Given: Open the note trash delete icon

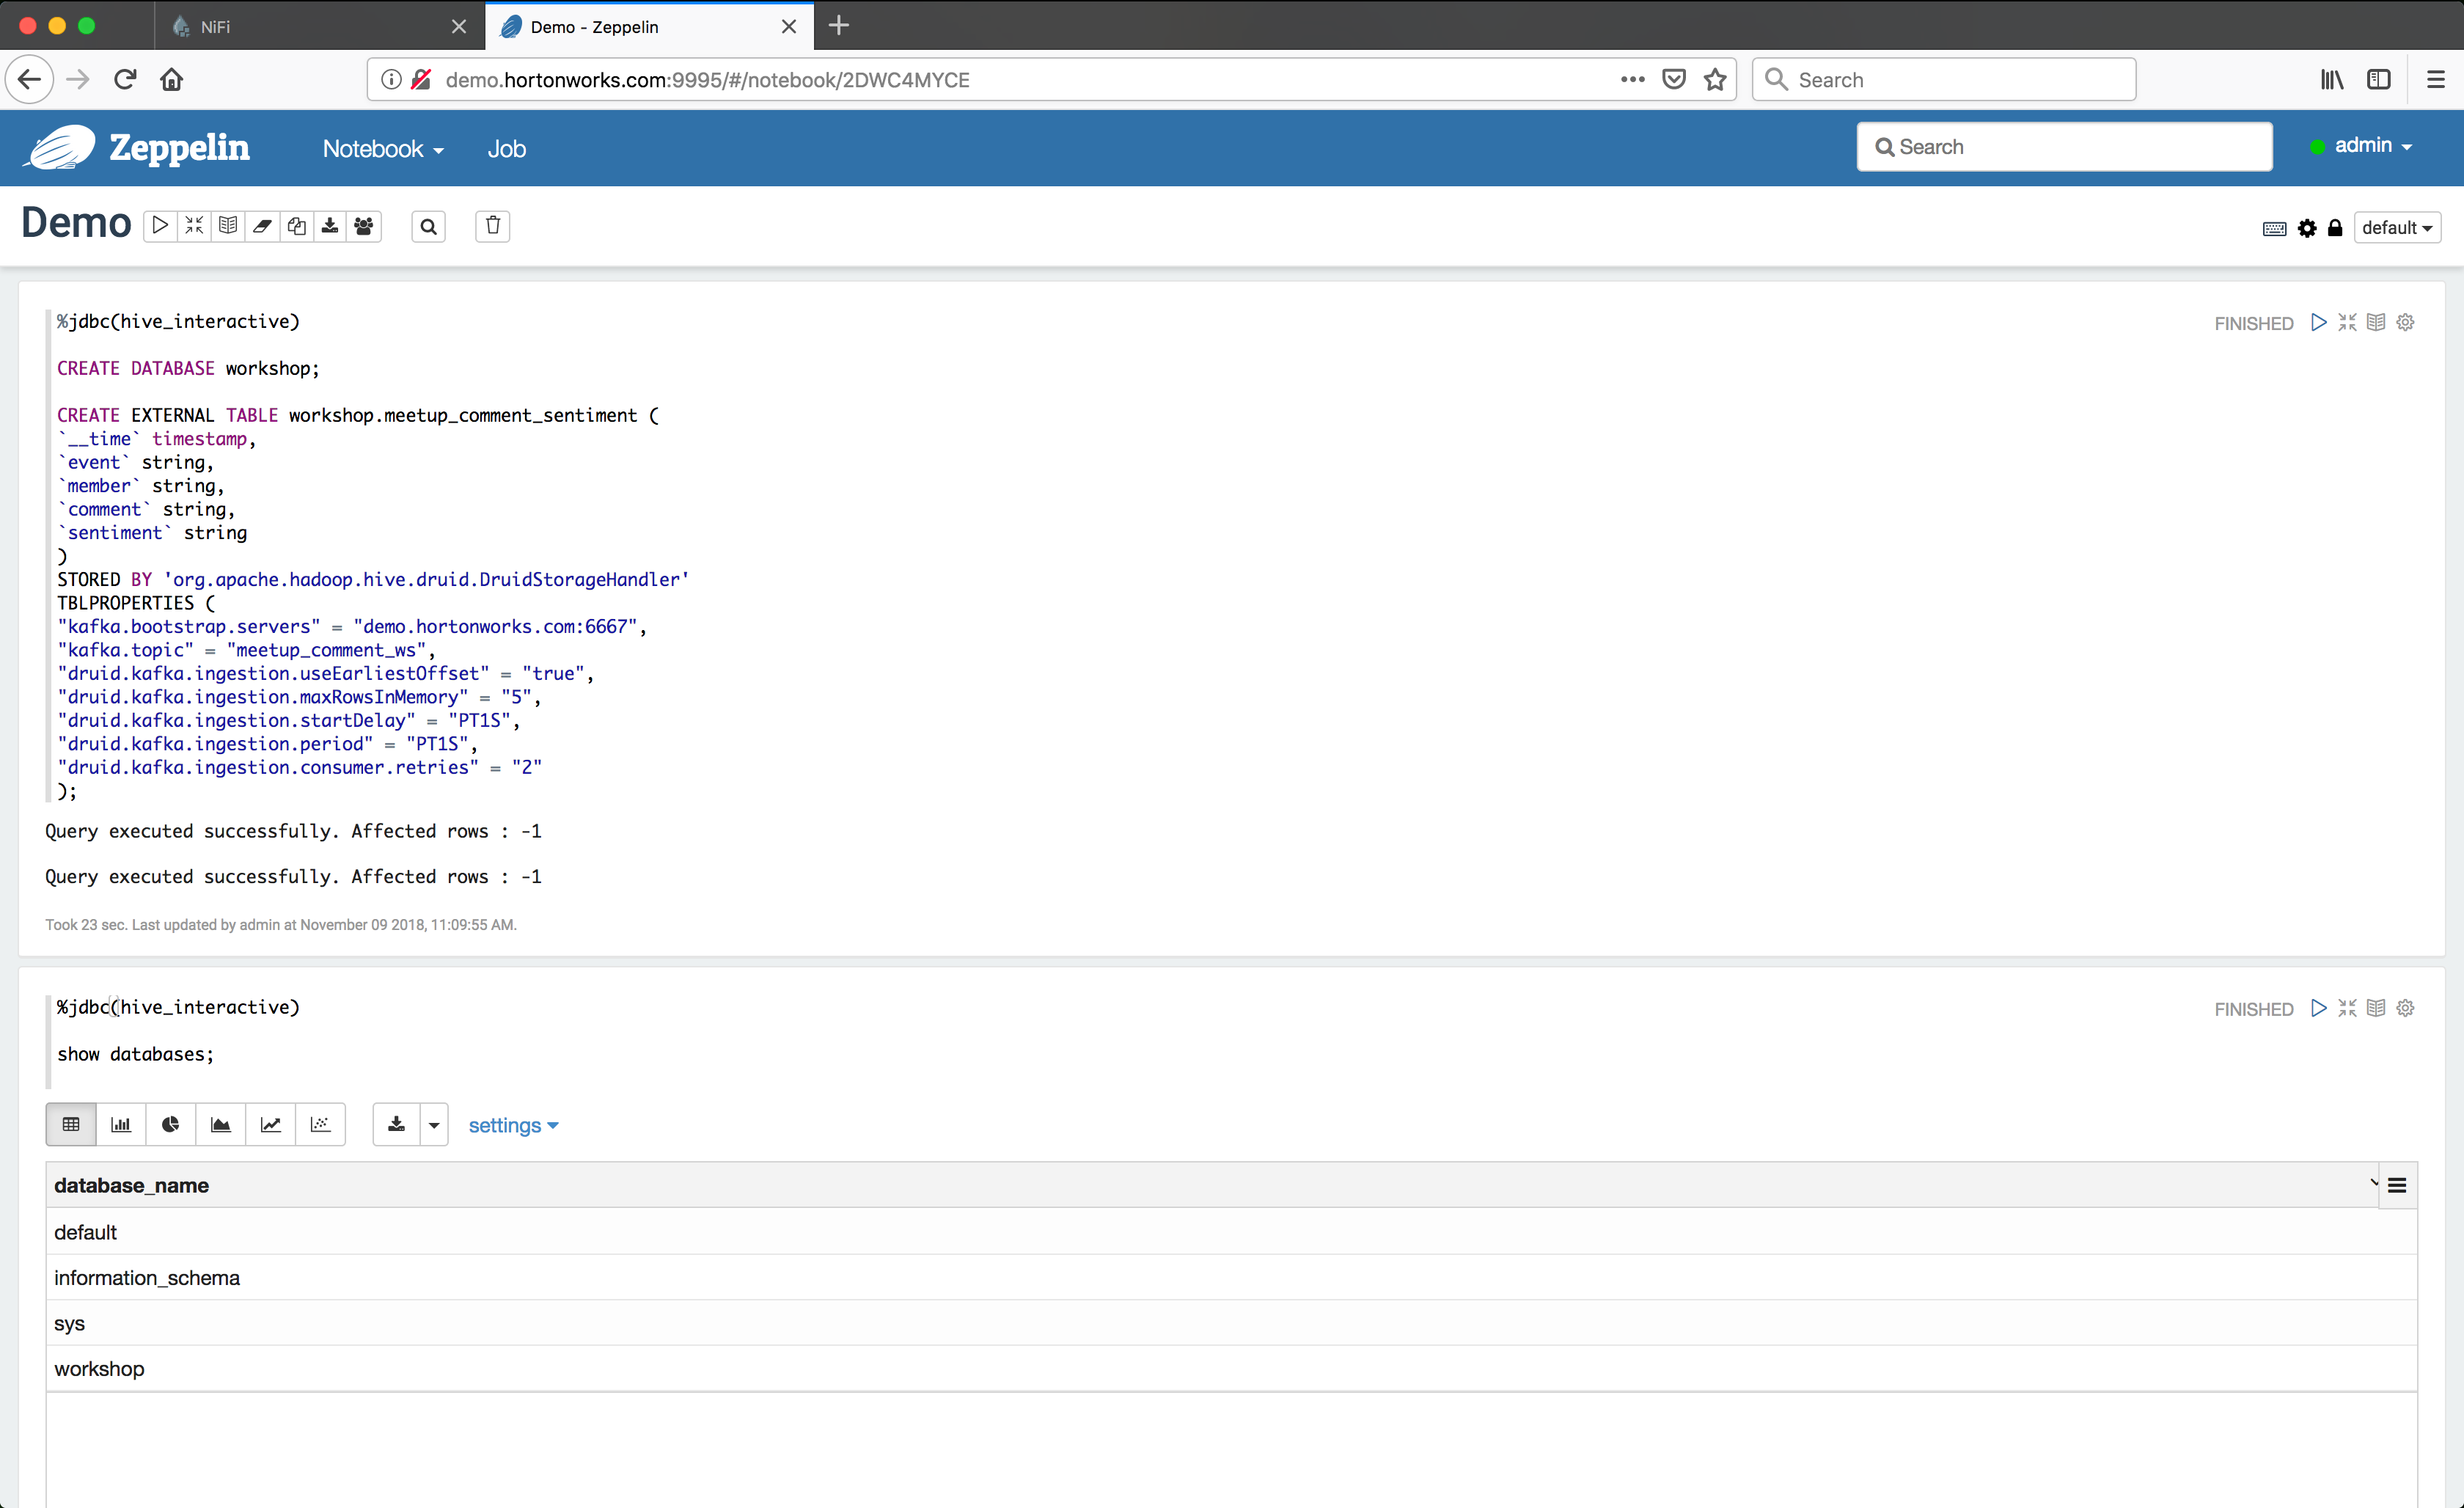Looking at the screenshot, I should pyautogui.click(x=492, y=226).
